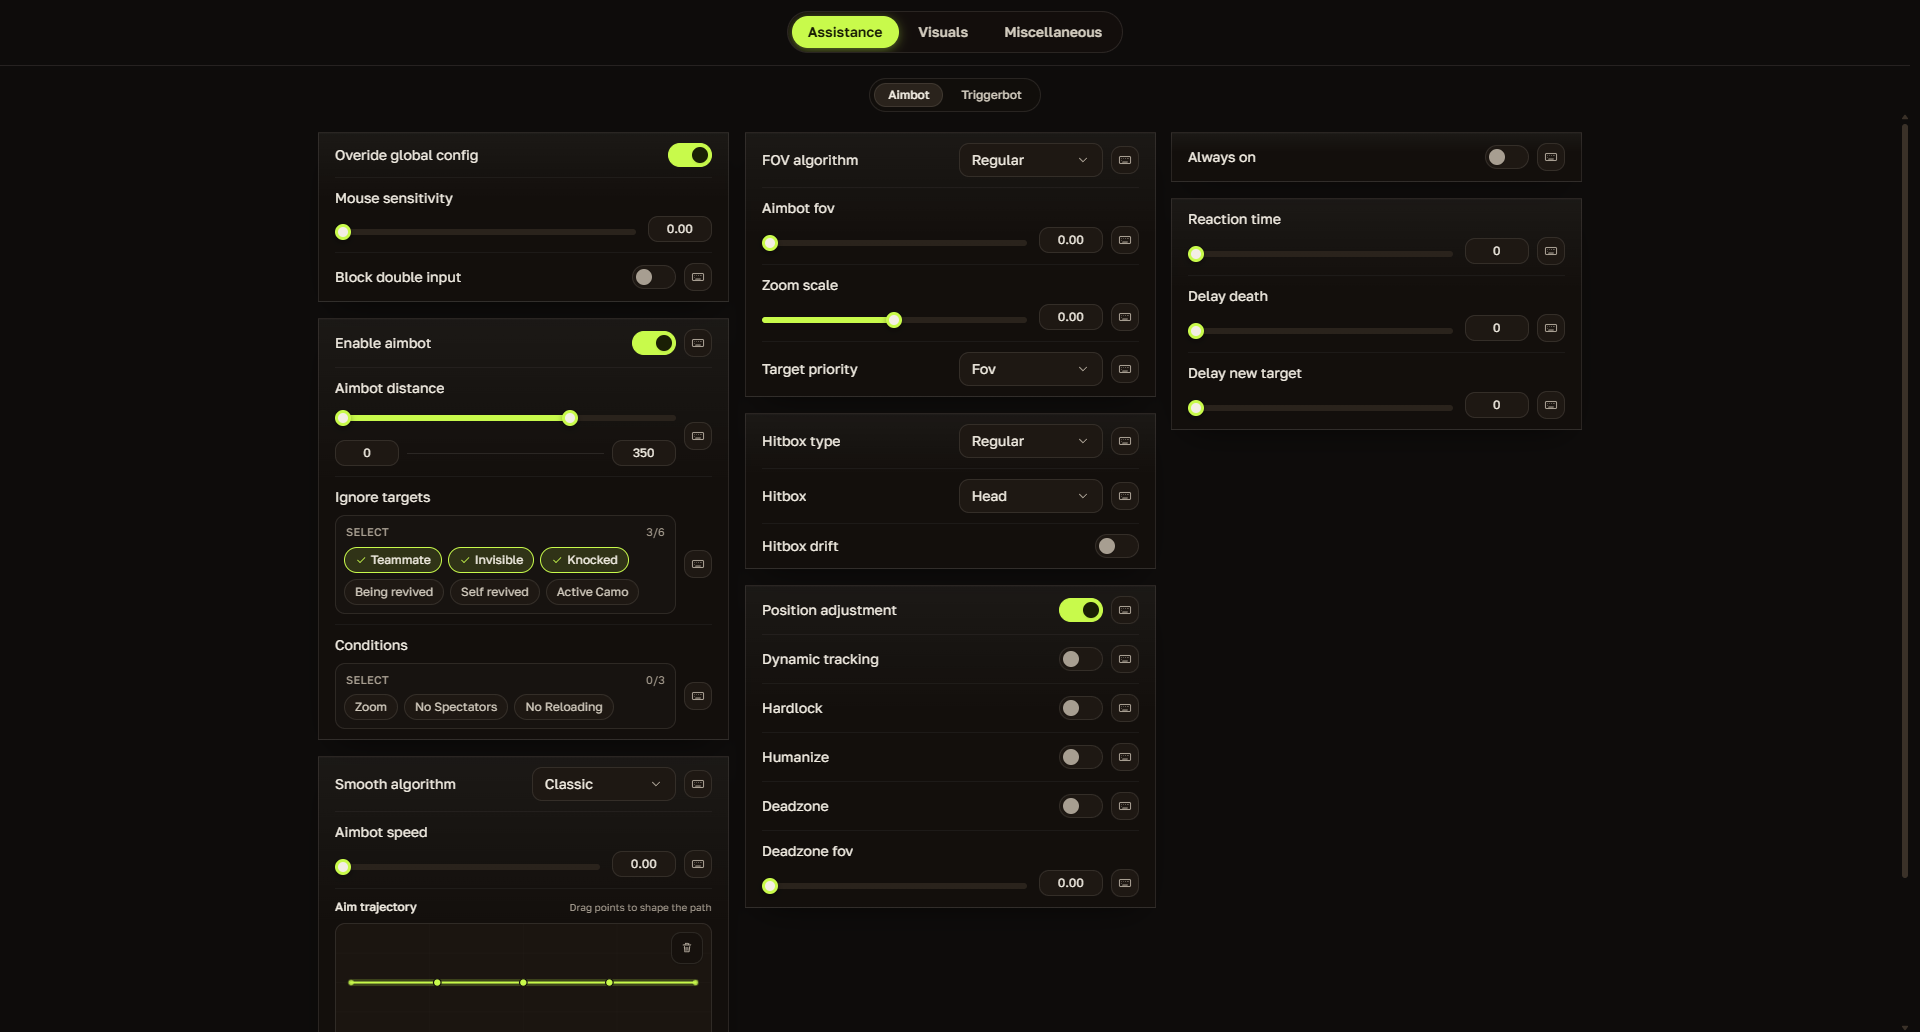Click the Deadzone fov value field
This screenshot has width=1920, height=1032.
tap(1071, 883)
